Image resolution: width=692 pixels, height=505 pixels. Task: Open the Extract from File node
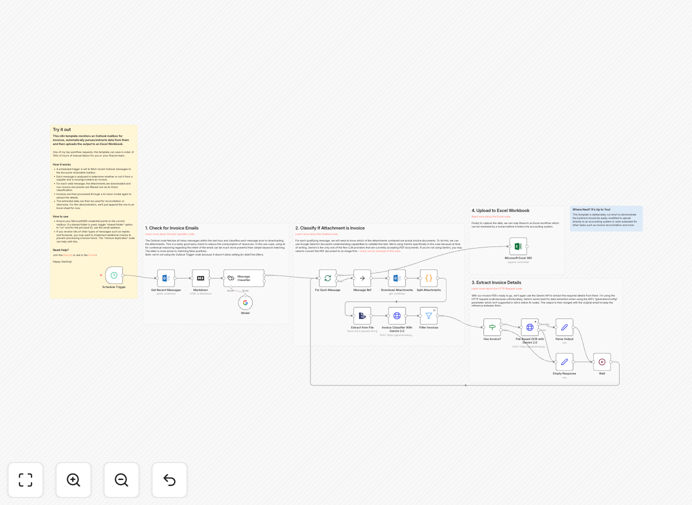click(362, 316)
